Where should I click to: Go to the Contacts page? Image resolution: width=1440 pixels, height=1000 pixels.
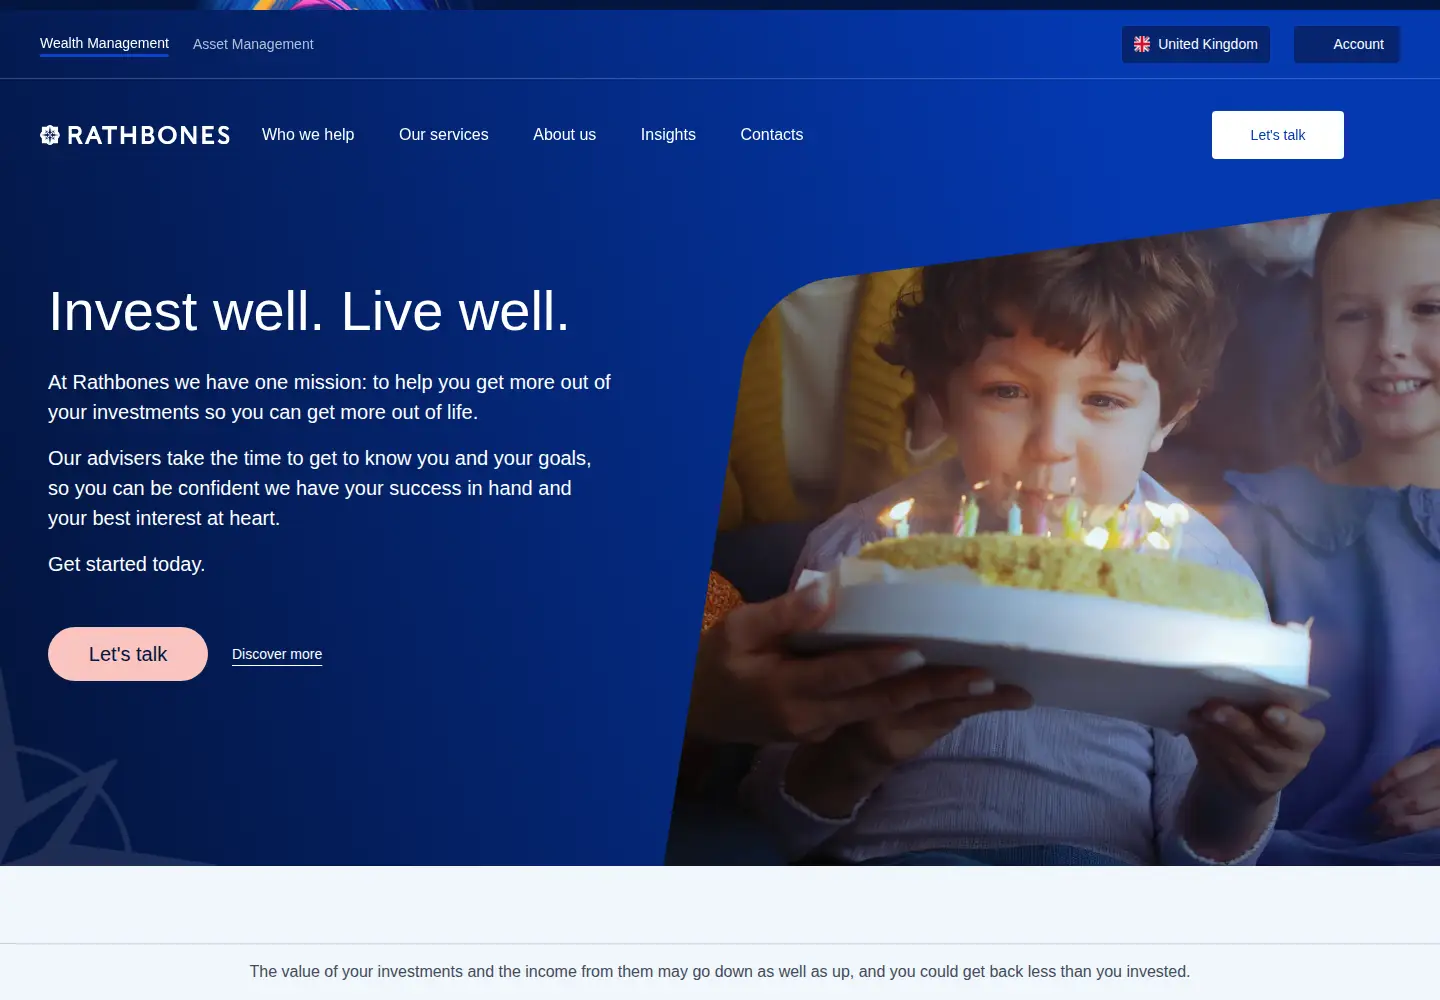(x=772, y=135)
